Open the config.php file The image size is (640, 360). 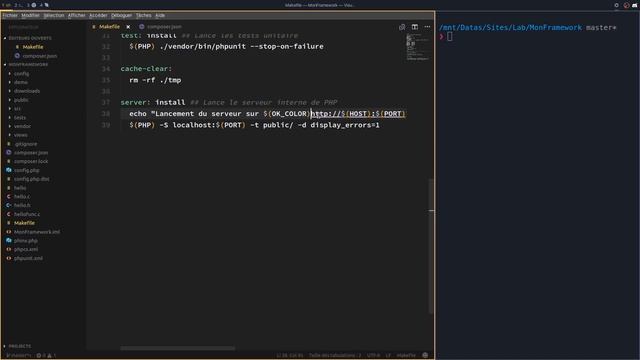(x=27, y=170)
